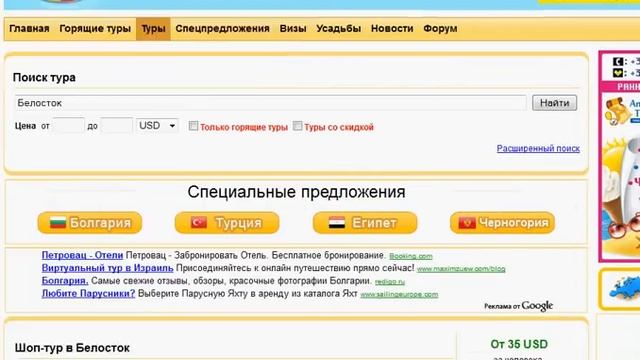Go to Горящие туры section
The width and height of the screenshot is (640, 360).
(x=95, y=29)
